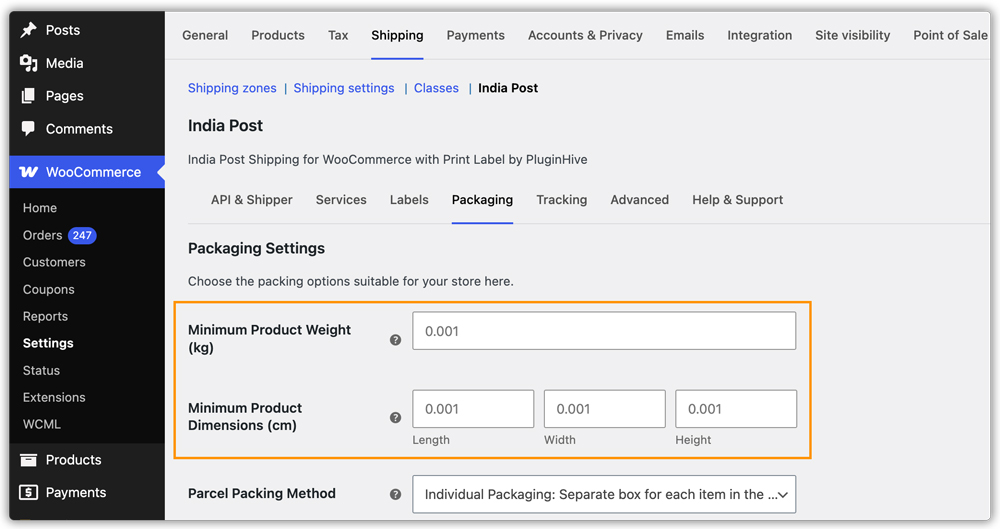Go to WooCommerce Customers
The width and height of the screenshot is (1000, 529).
[54, 262]
